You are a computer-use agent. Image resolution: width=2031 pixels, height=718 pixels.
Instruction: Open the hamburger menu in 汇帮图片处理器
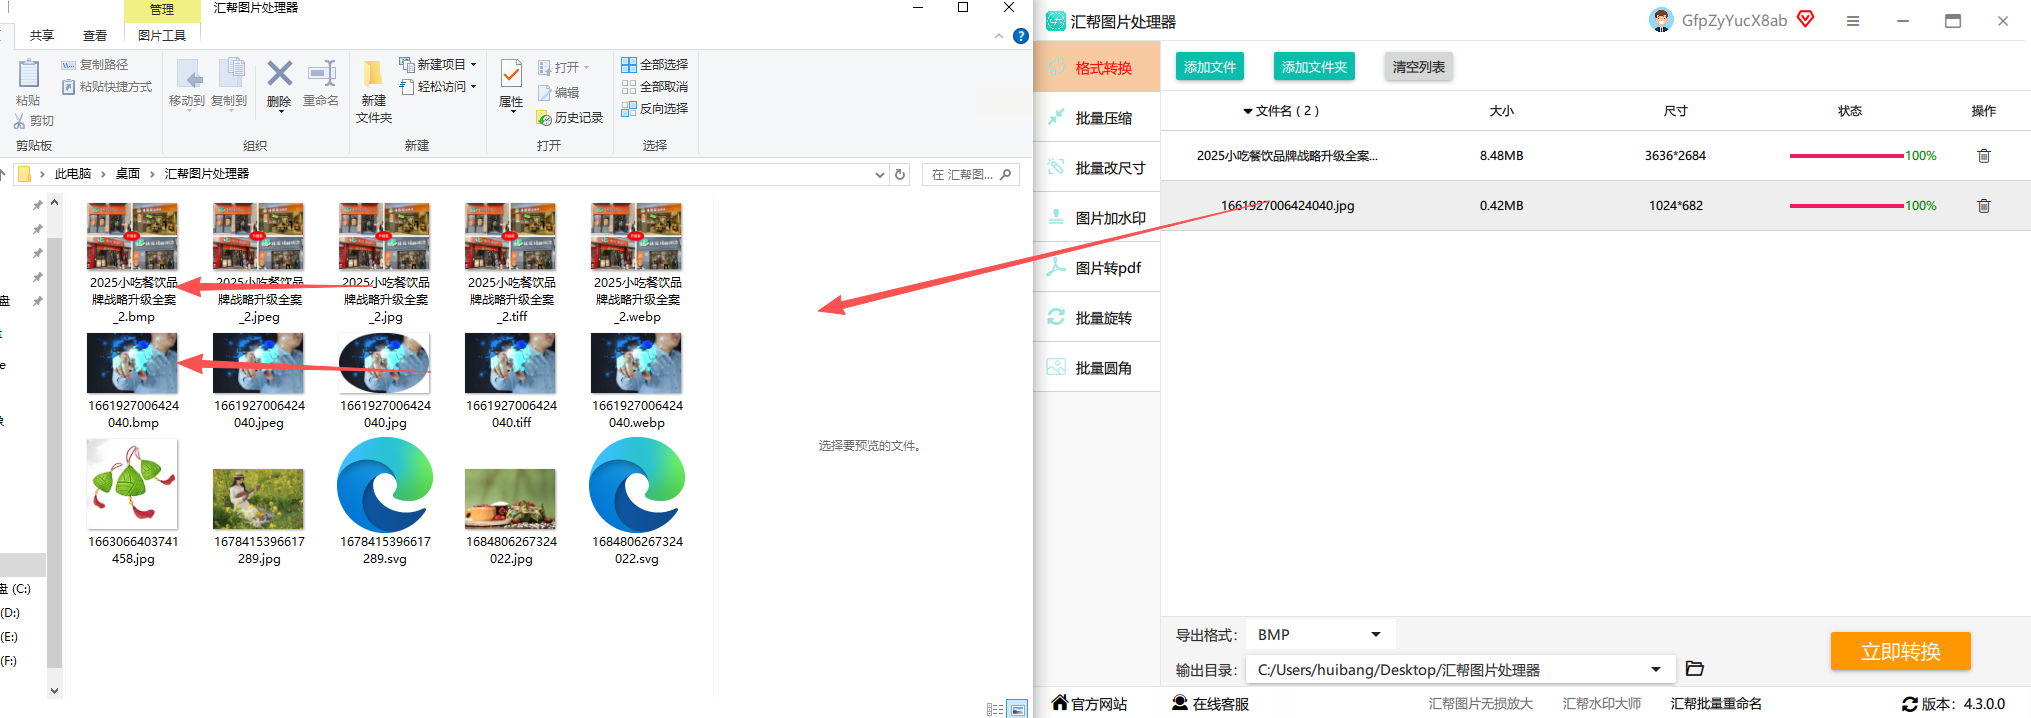(1853, 21)
